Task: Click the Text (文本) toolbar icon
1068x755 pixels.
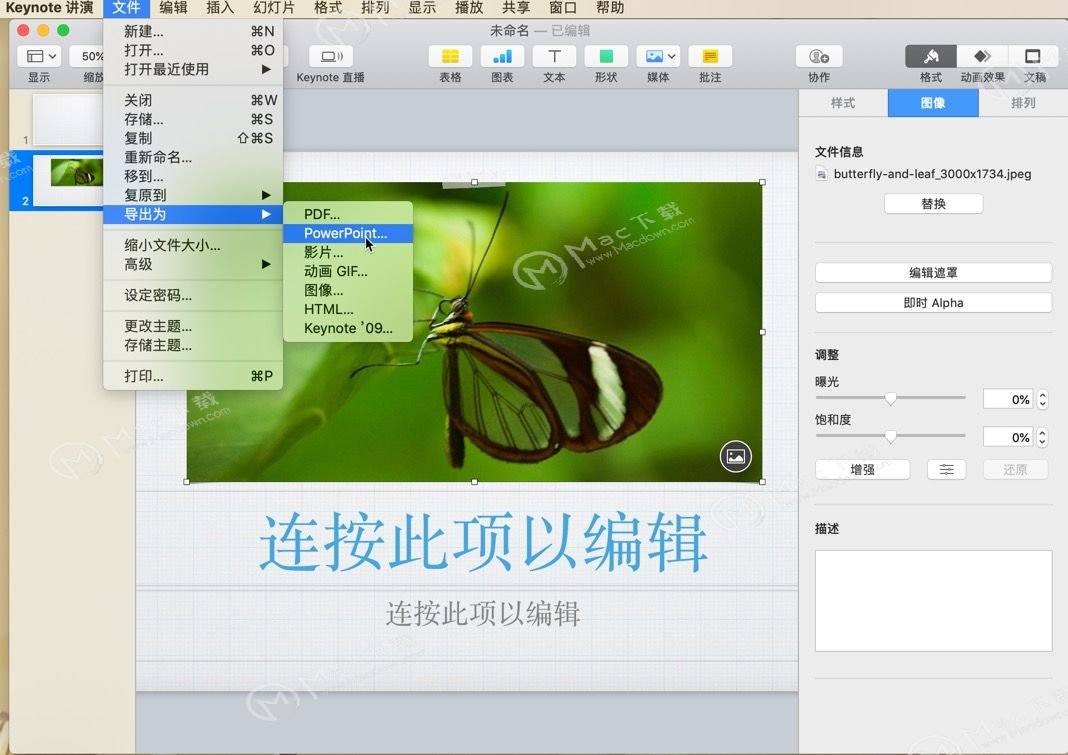Action: [x=554, y=57]
